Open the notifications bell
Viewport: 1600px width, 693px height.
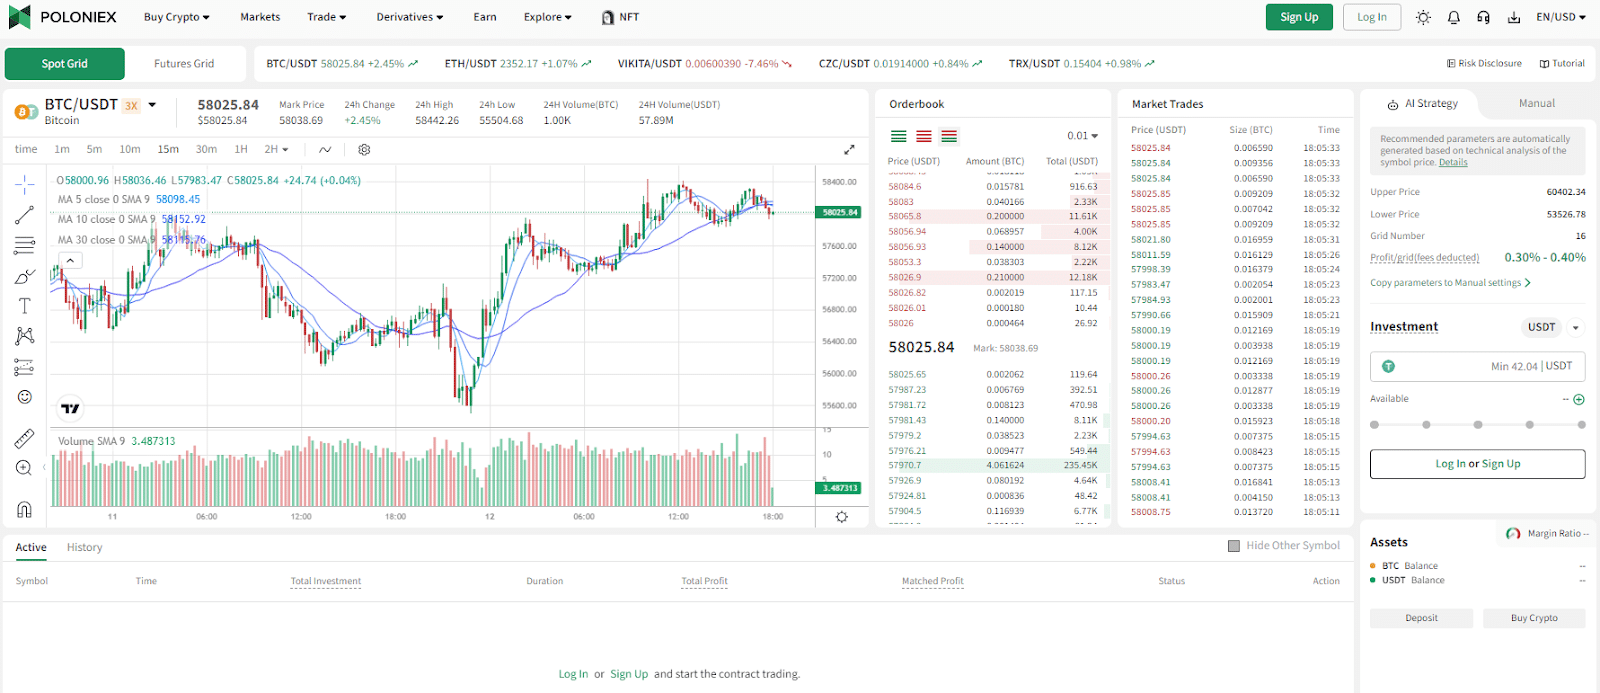1454,17
